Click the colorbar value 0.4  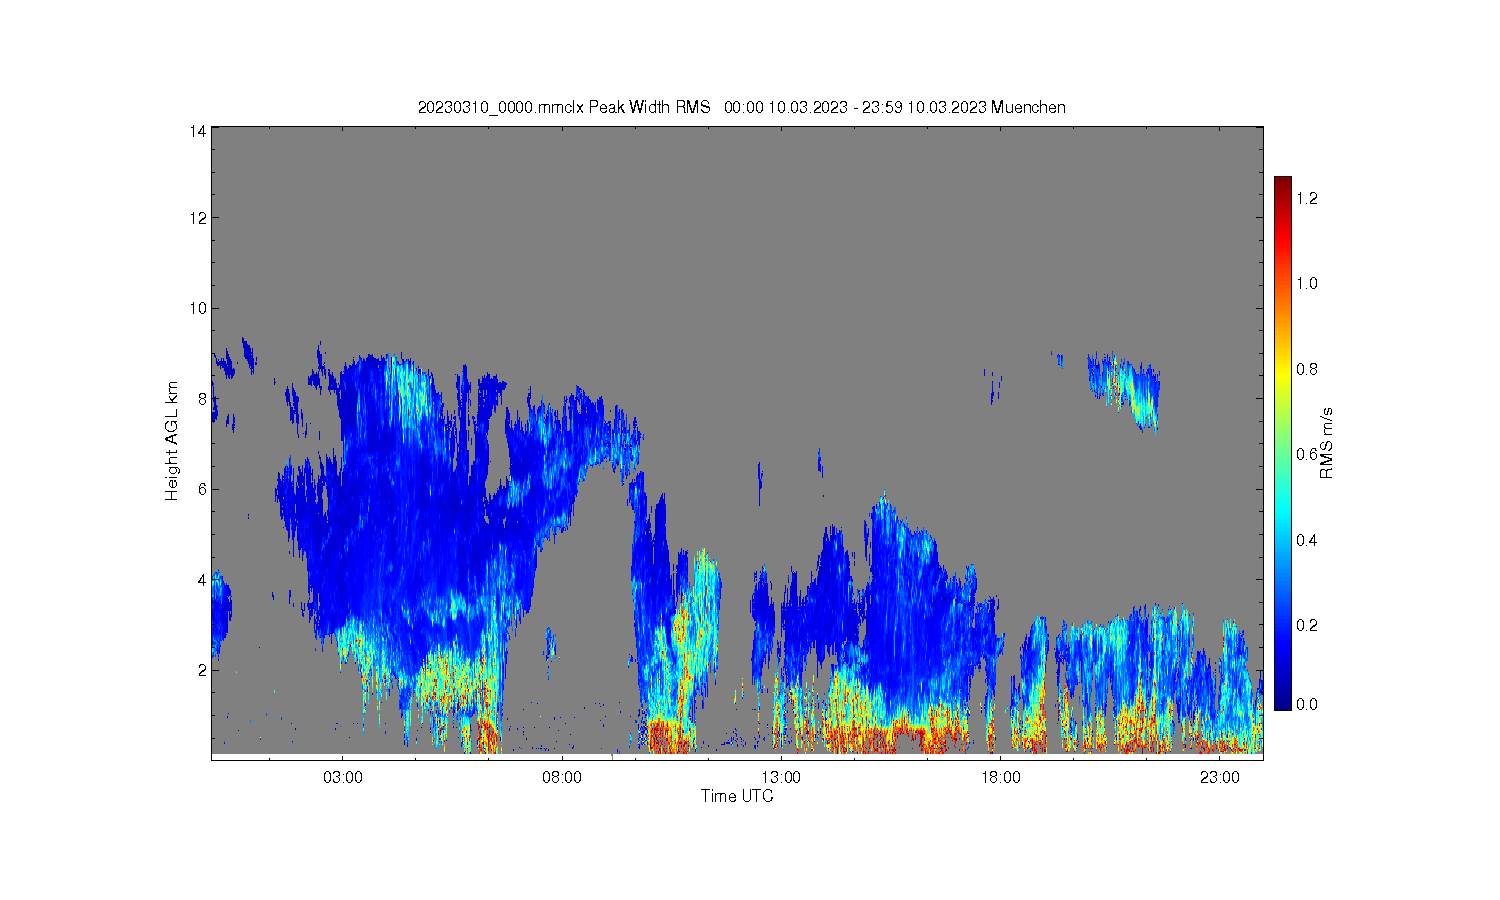pos(1306,540)
